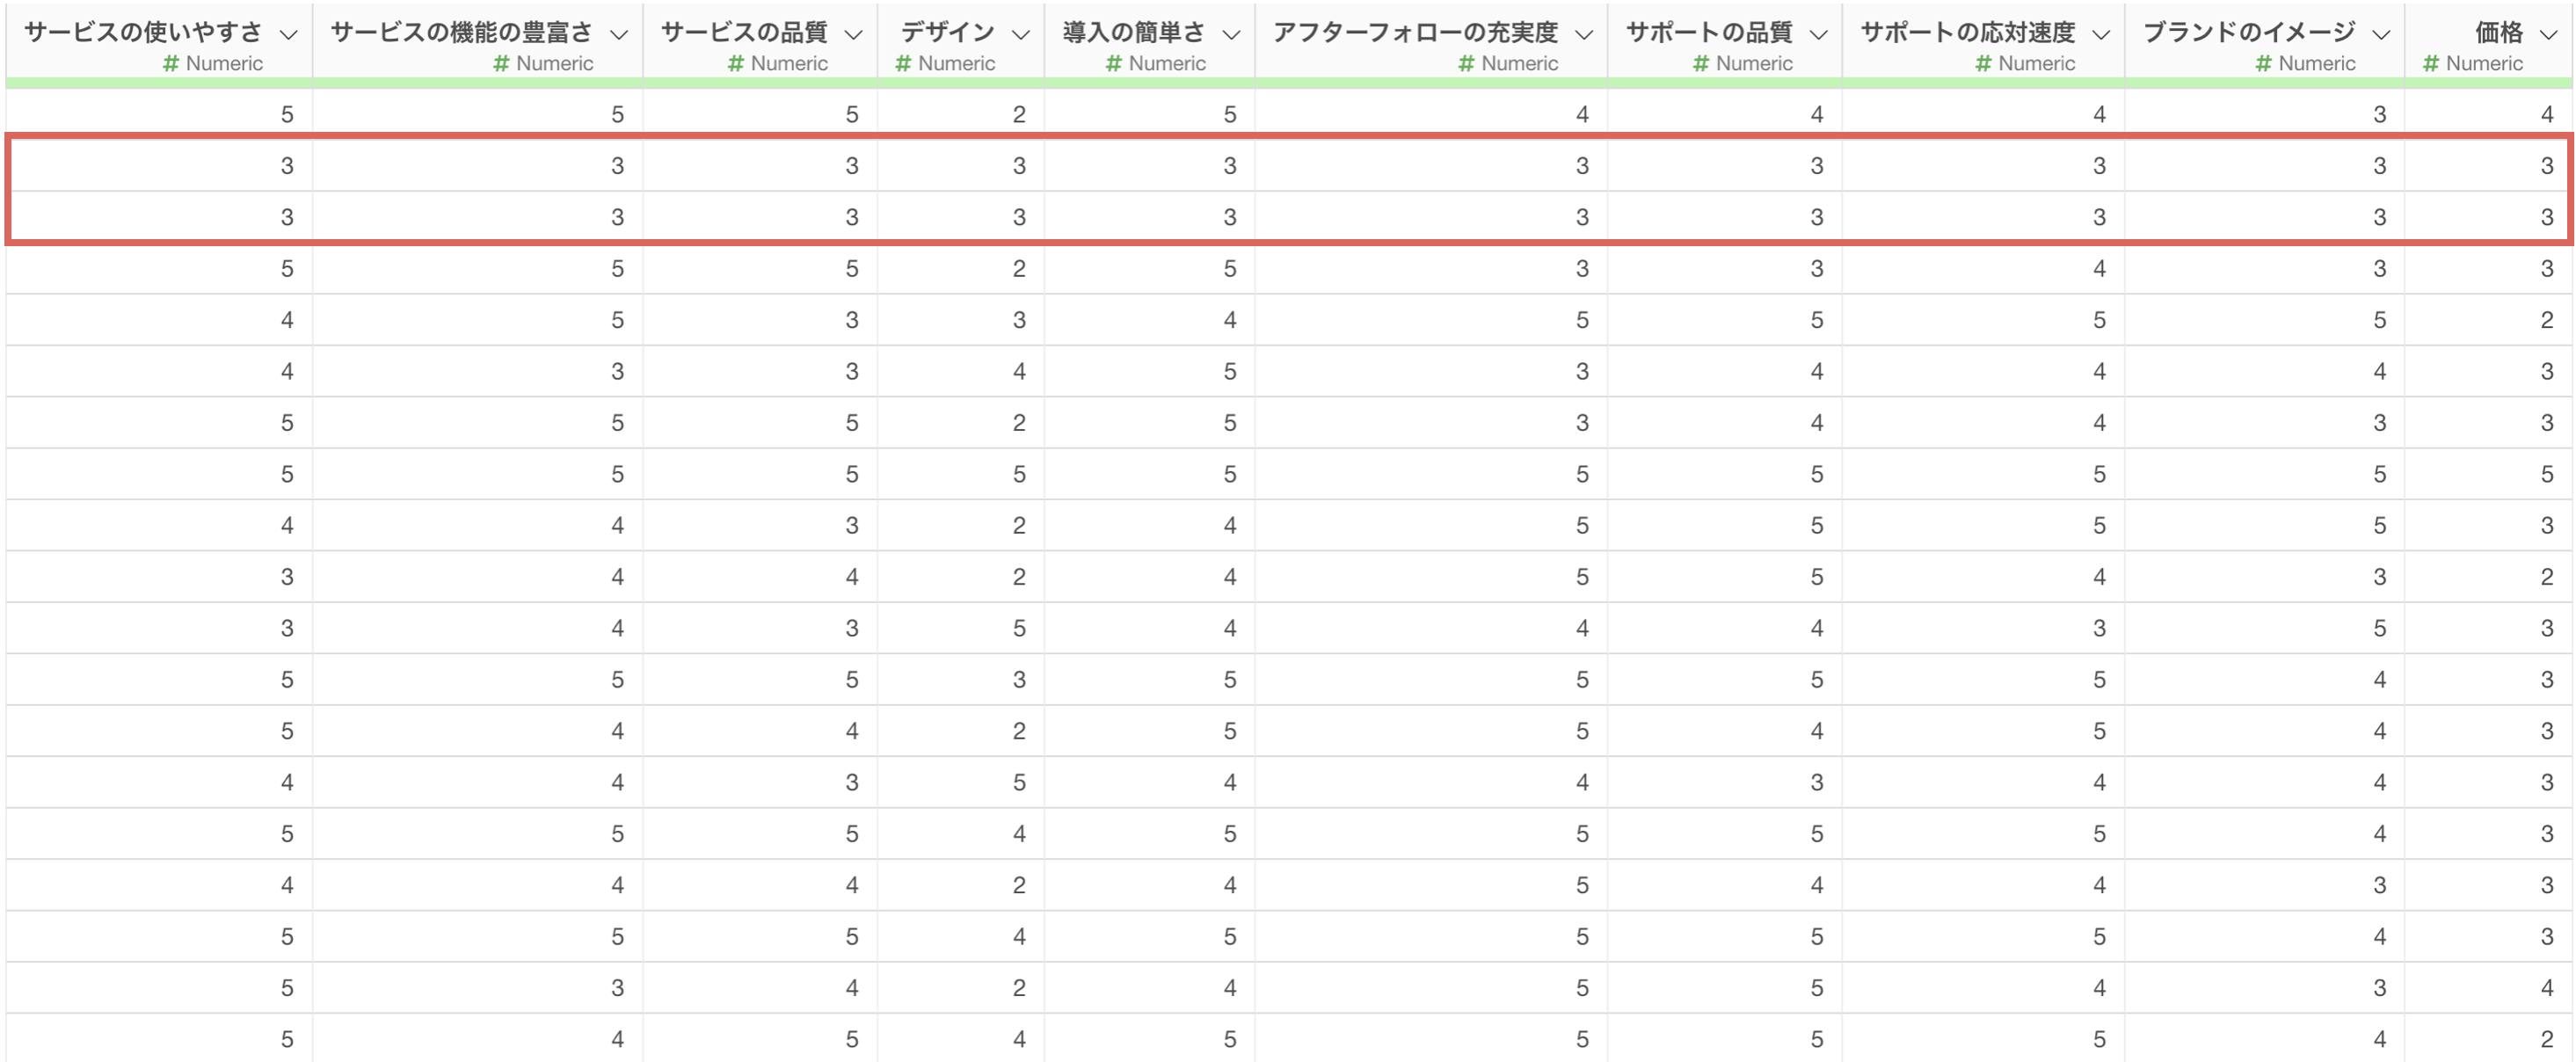Open dropdown for サービスの使いやすさ column

click(288, 35)
